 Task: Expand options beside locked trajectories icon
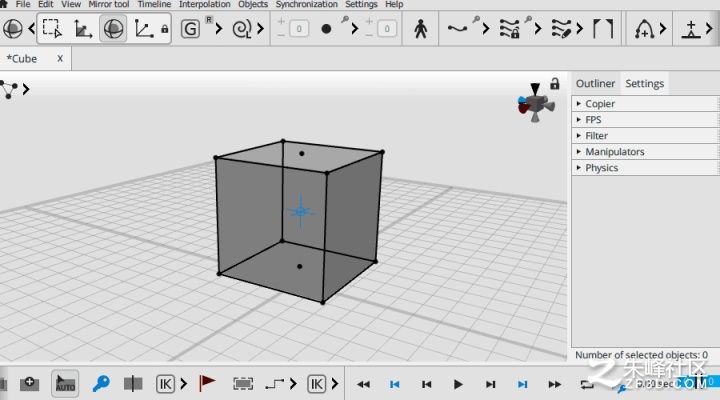coord(538,29)
